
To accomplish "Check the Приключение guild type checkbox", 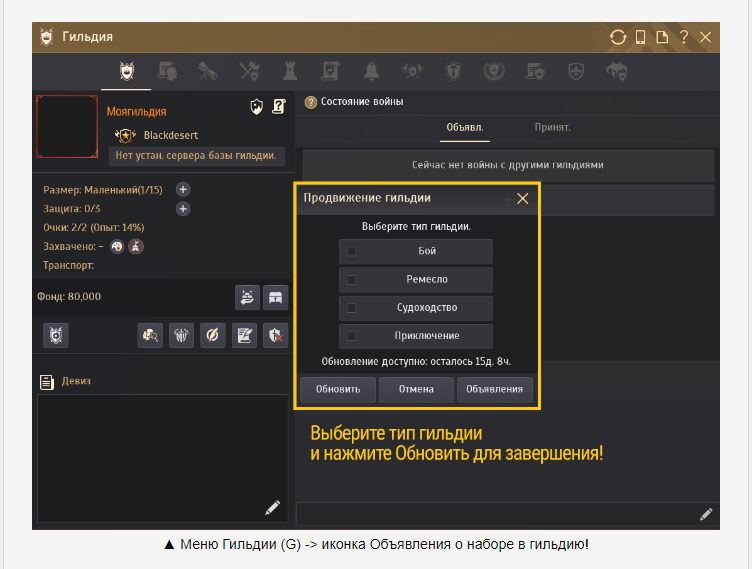I will tap(351, 336).
